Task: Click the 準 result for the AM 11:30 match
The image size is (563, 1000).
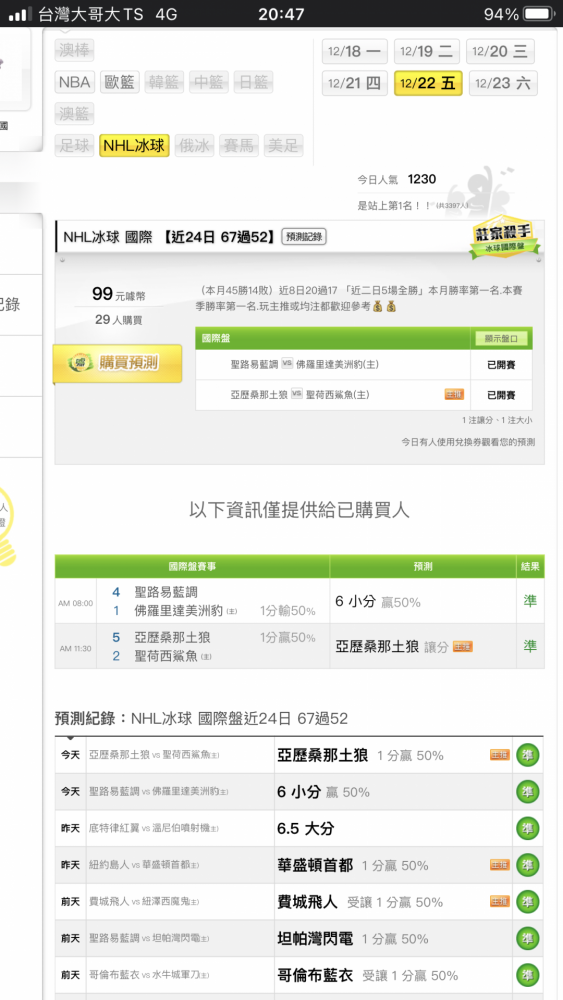Action: [530, 646]
